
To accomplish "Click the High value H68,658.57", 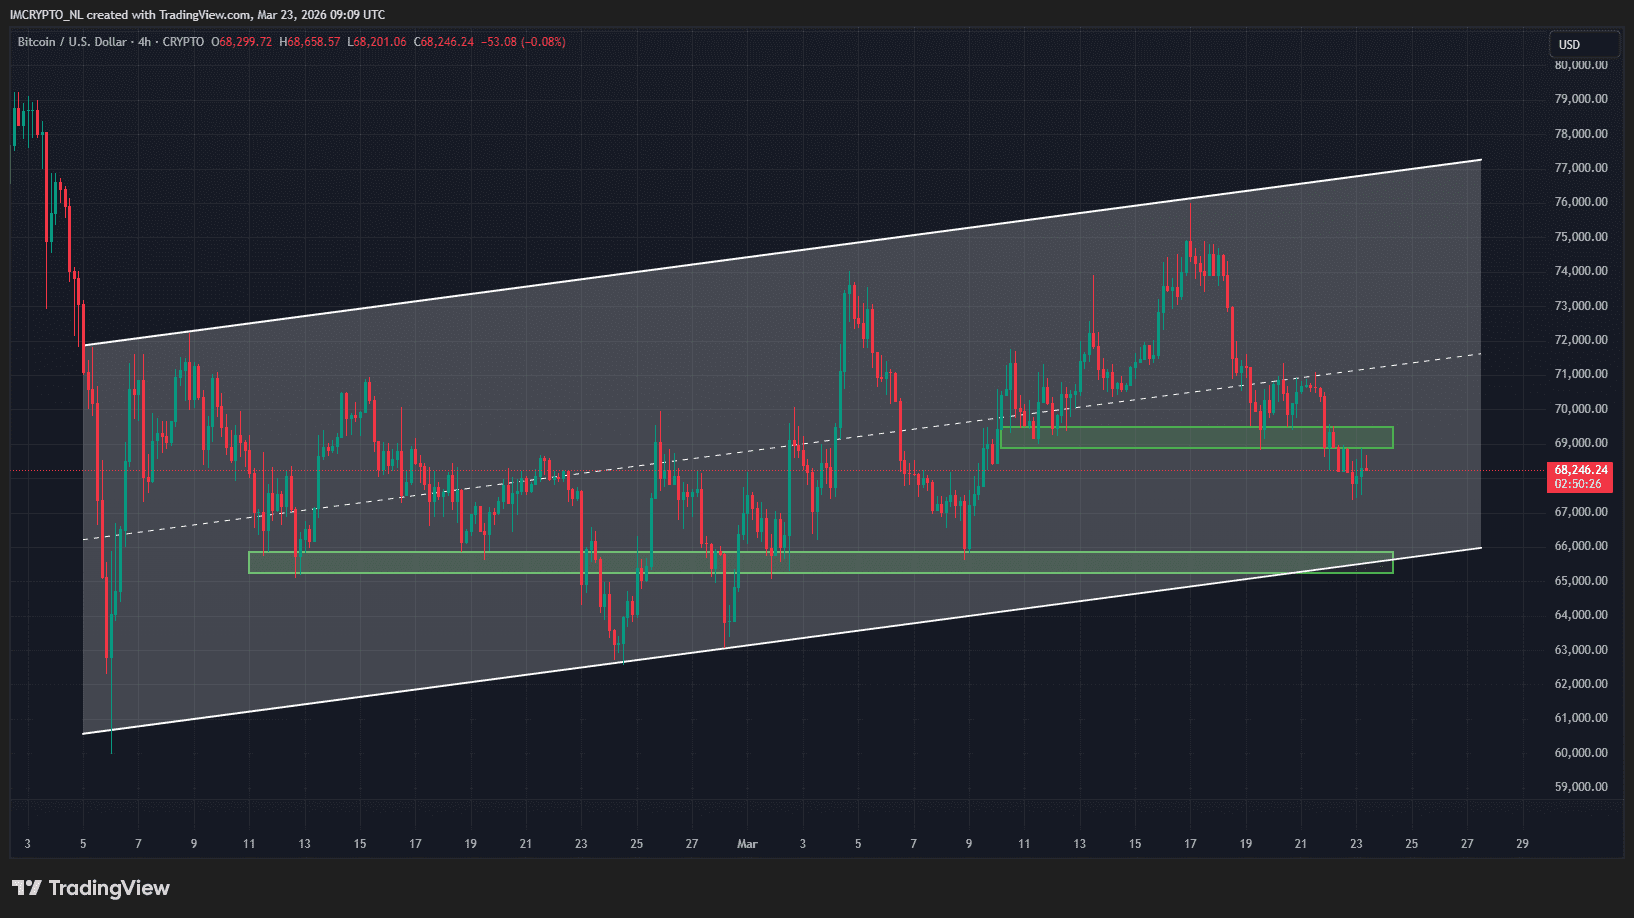I will coord(310,42).
